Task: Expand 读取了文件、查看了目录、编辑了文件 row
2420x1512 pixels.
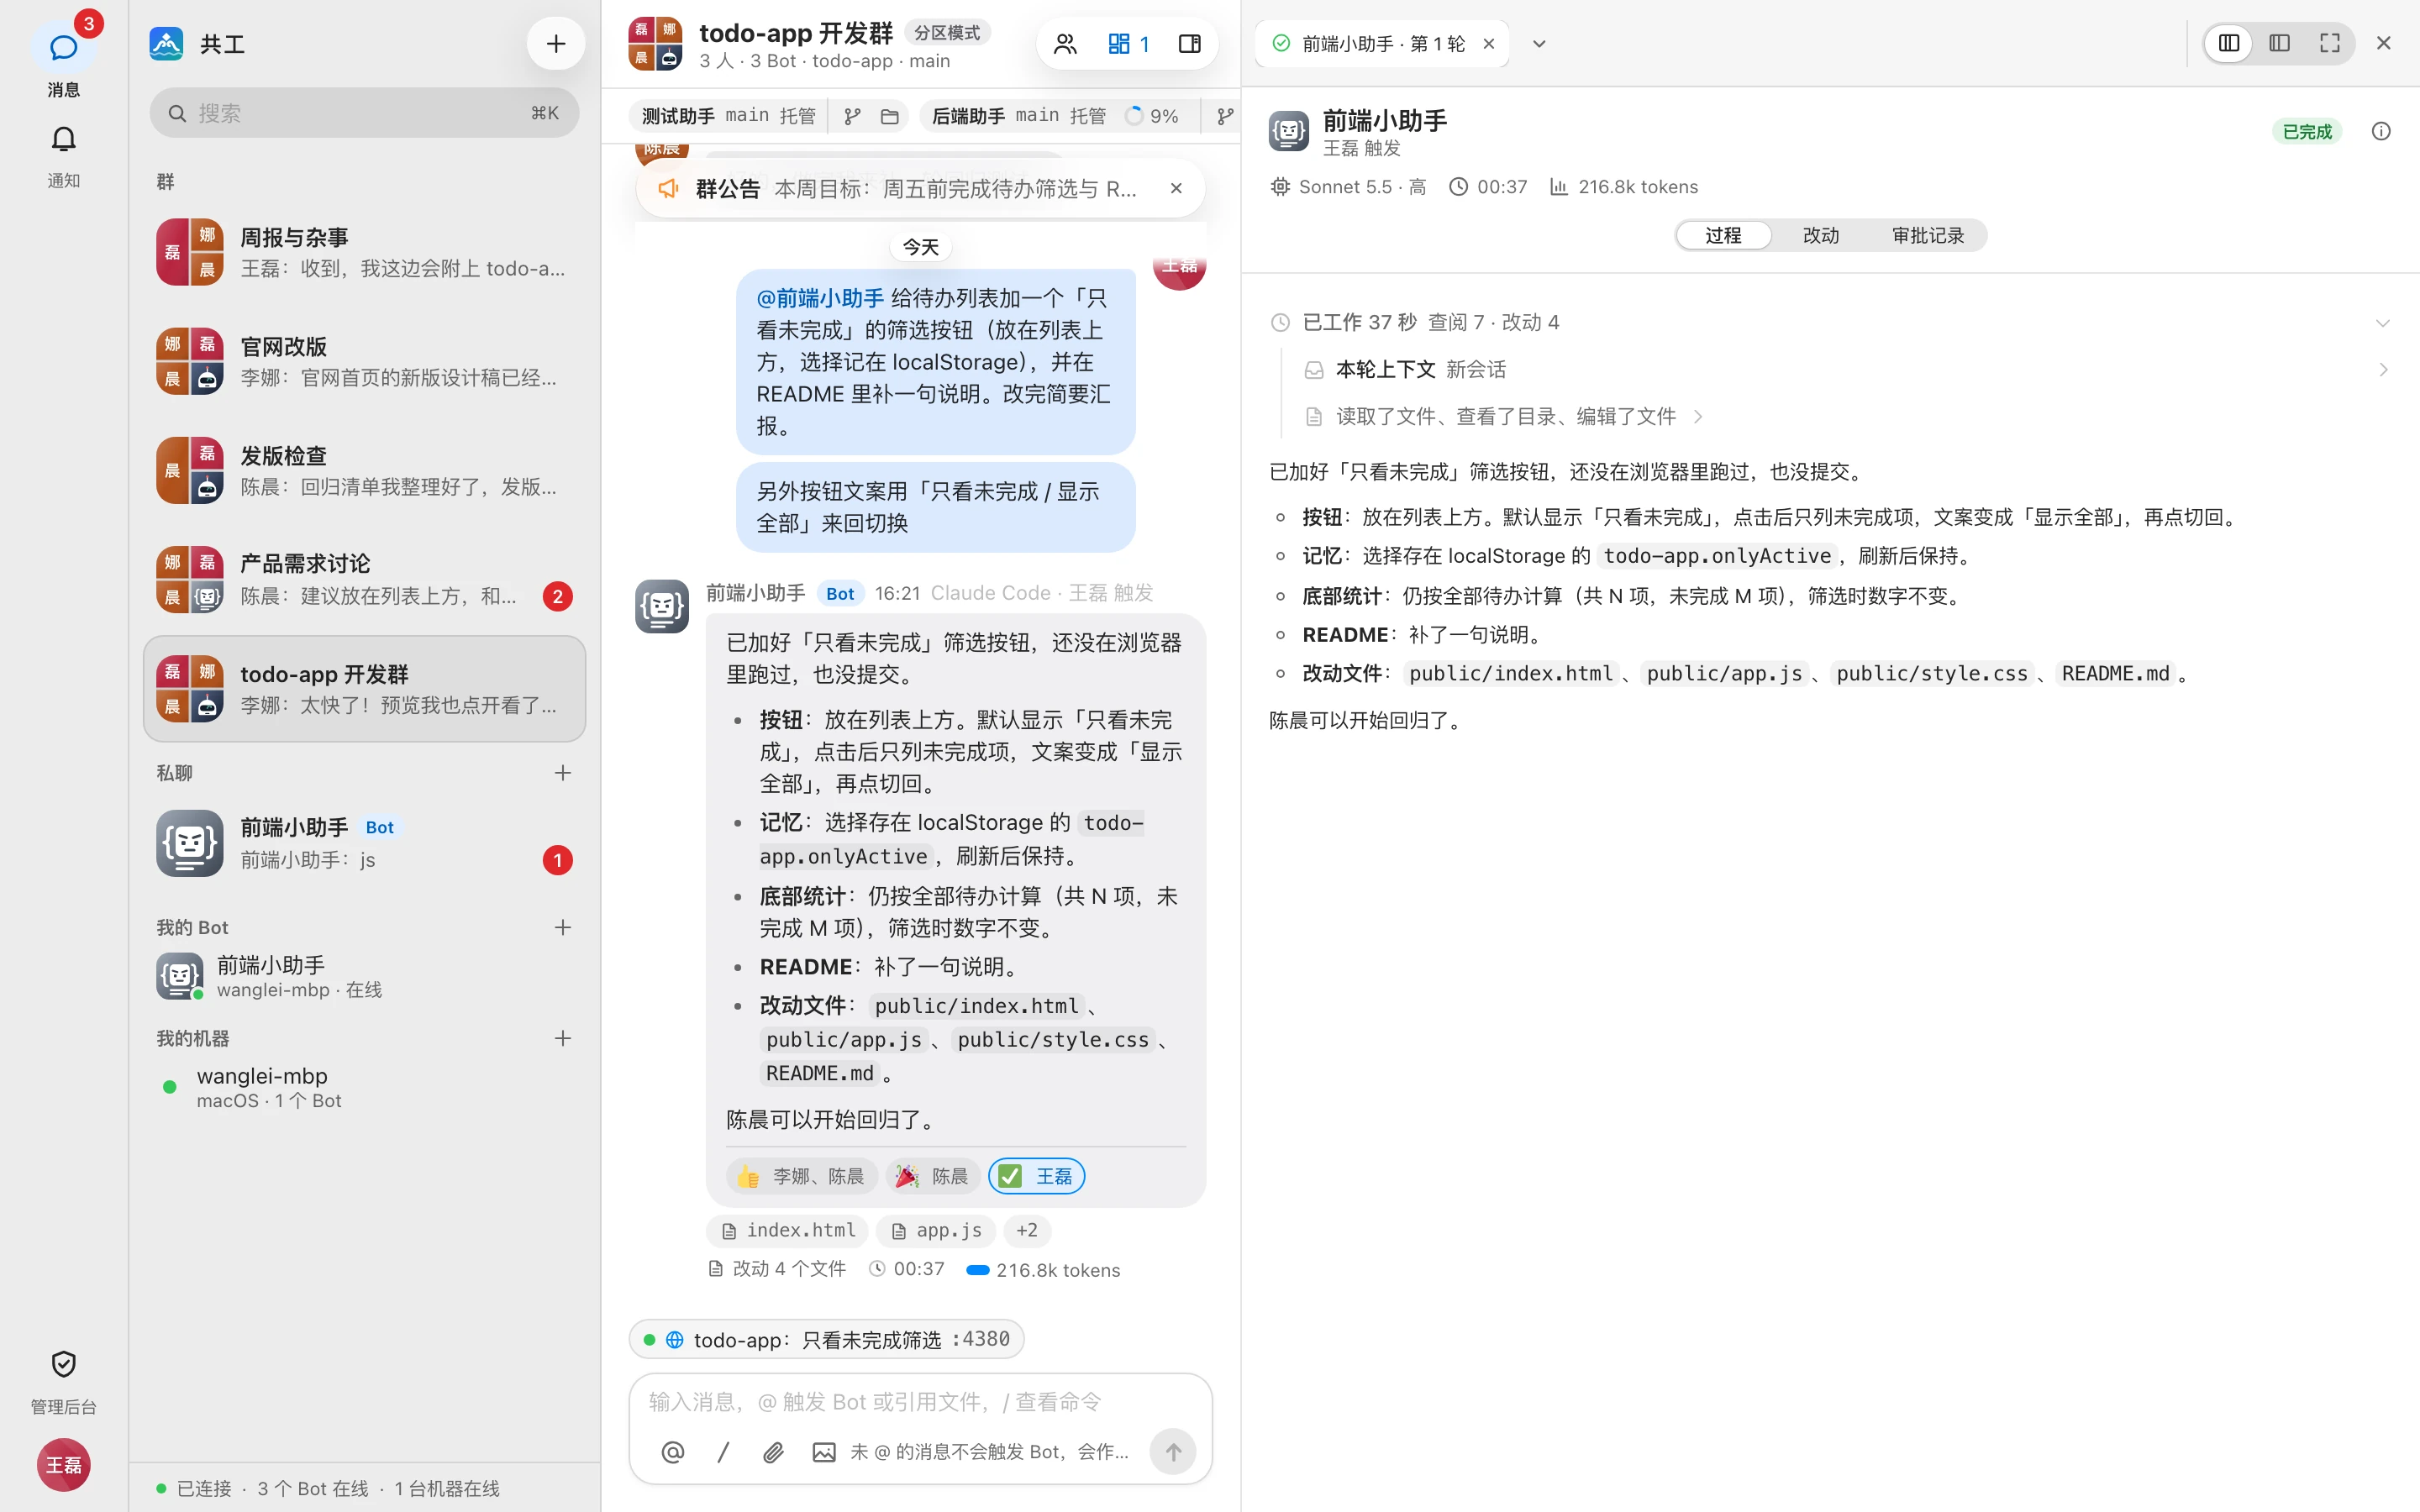Action: [1504, 416]
